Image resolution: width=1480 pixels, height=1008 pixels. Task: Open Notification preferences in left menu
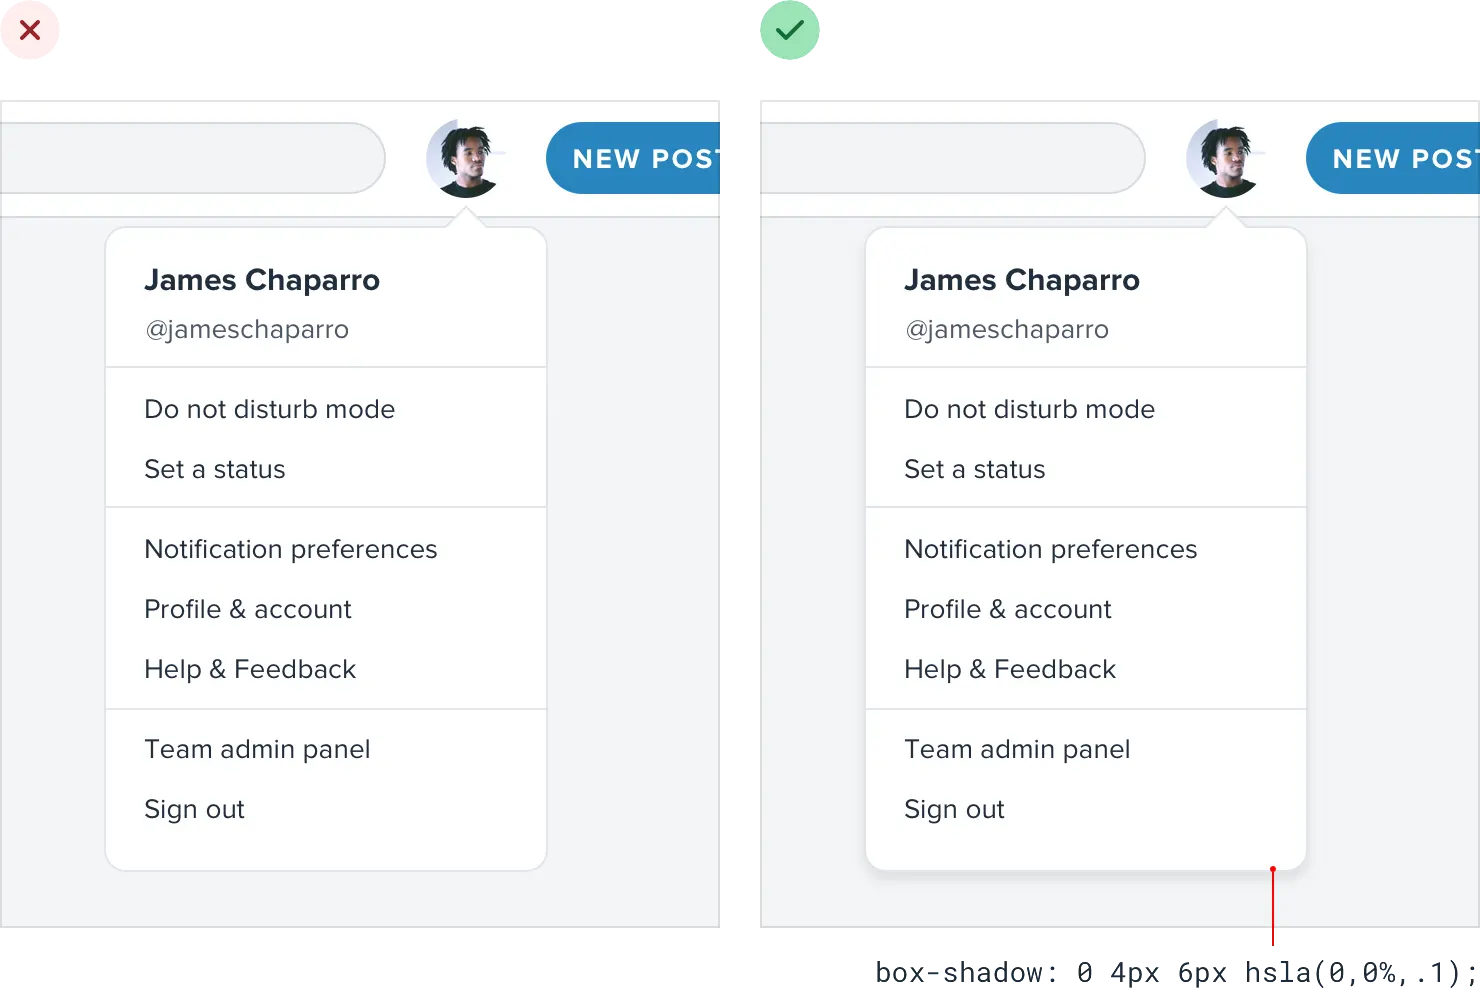point(290,549)
